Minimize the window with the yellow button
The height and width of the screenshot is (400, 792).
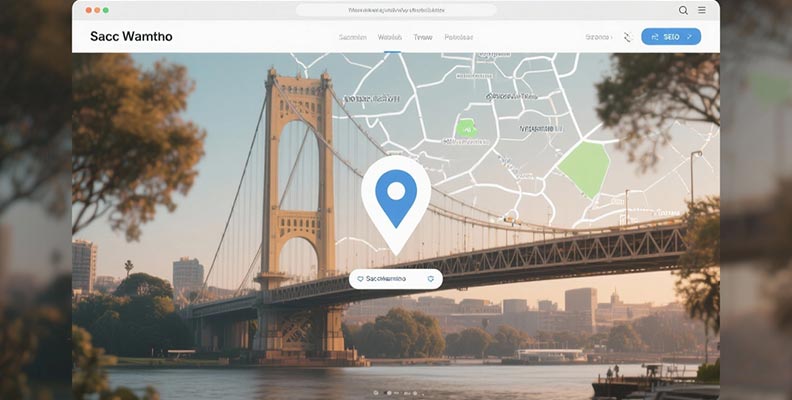click(x=97, y=10)
